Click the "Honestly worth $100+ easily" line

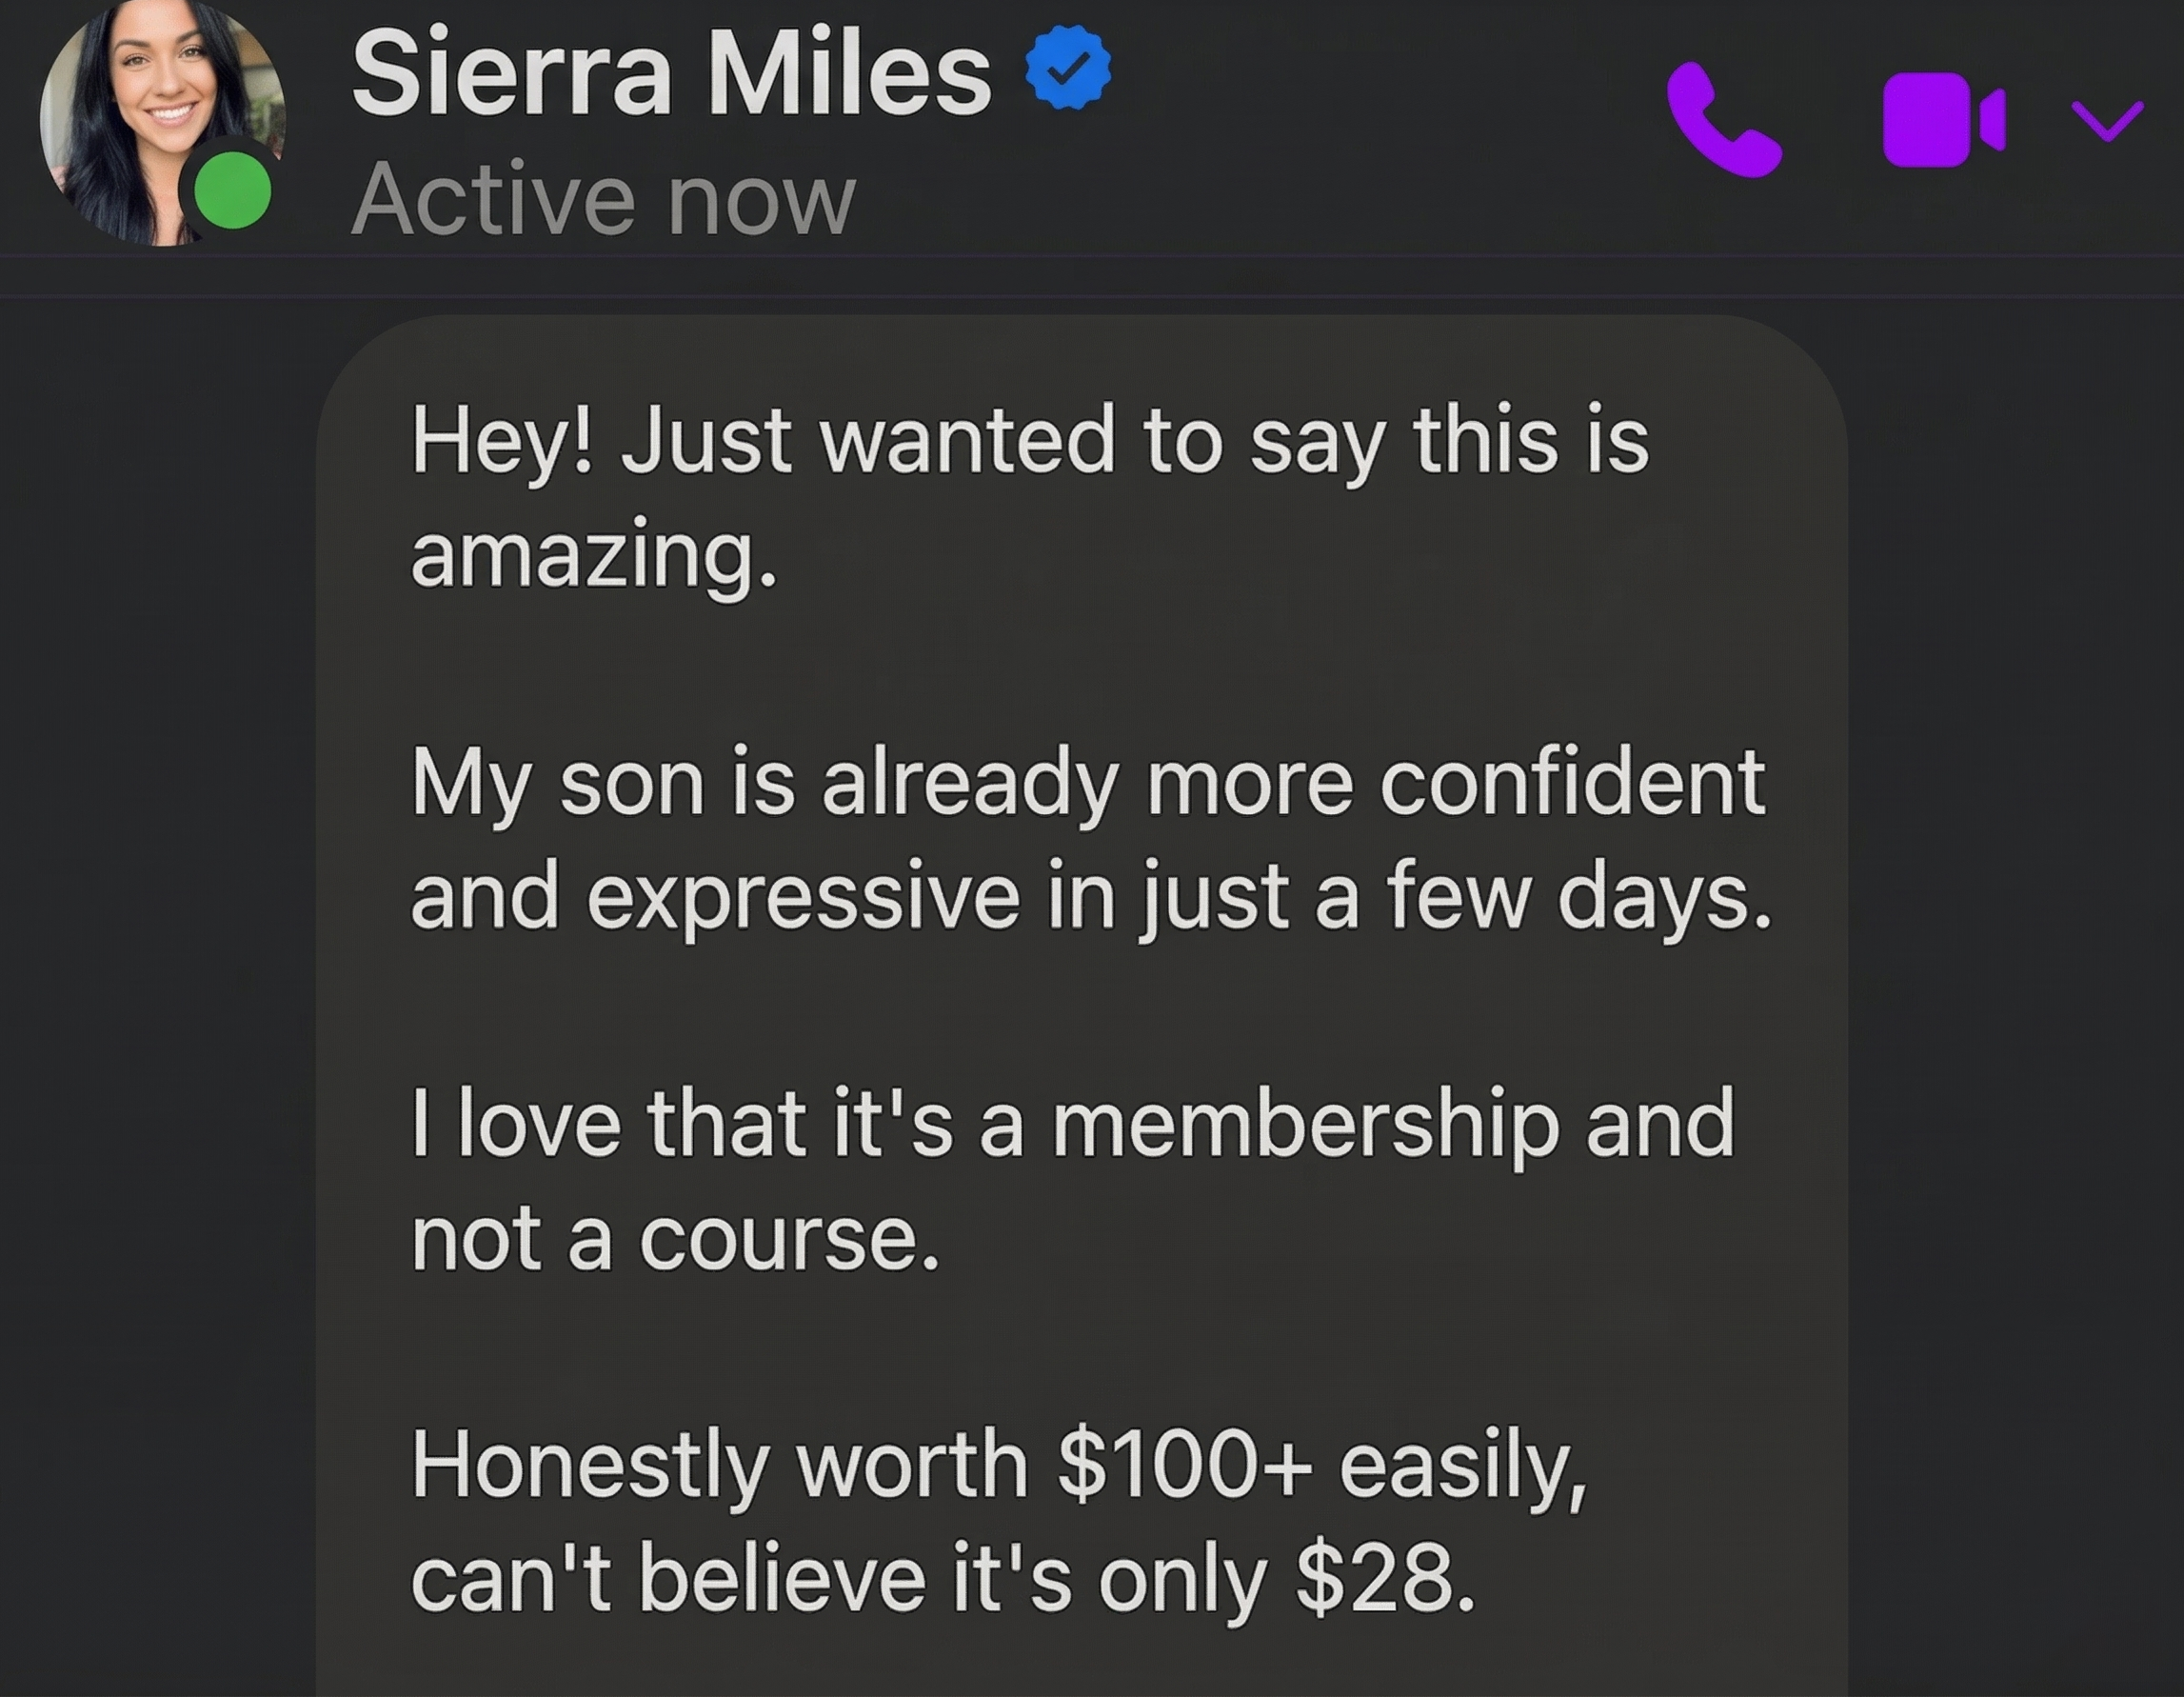(998, 1466)
